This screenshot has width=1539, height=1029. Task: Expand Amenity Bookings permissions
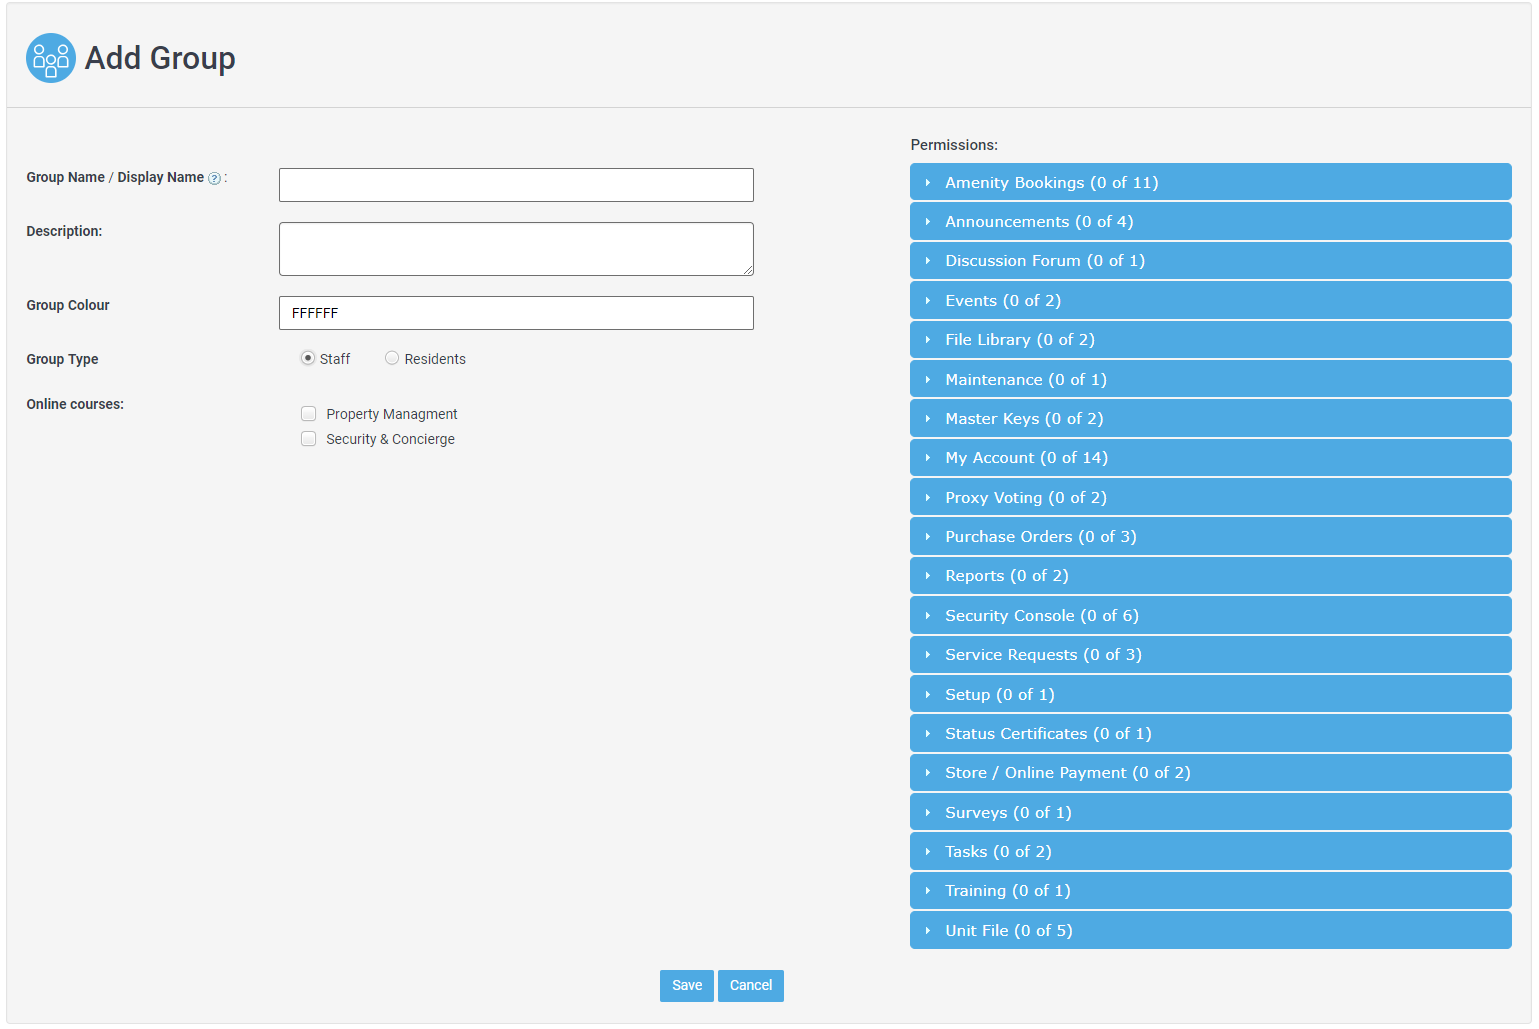(1209, 182)
